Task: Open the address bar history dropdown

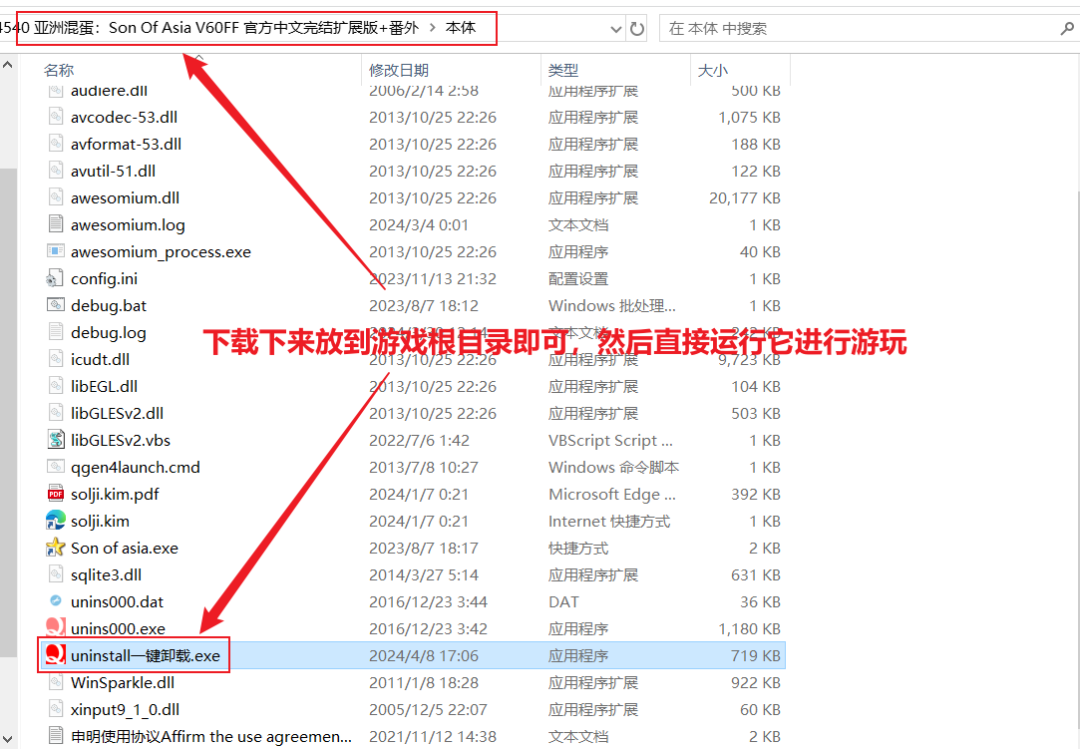Action: (616, 29)
